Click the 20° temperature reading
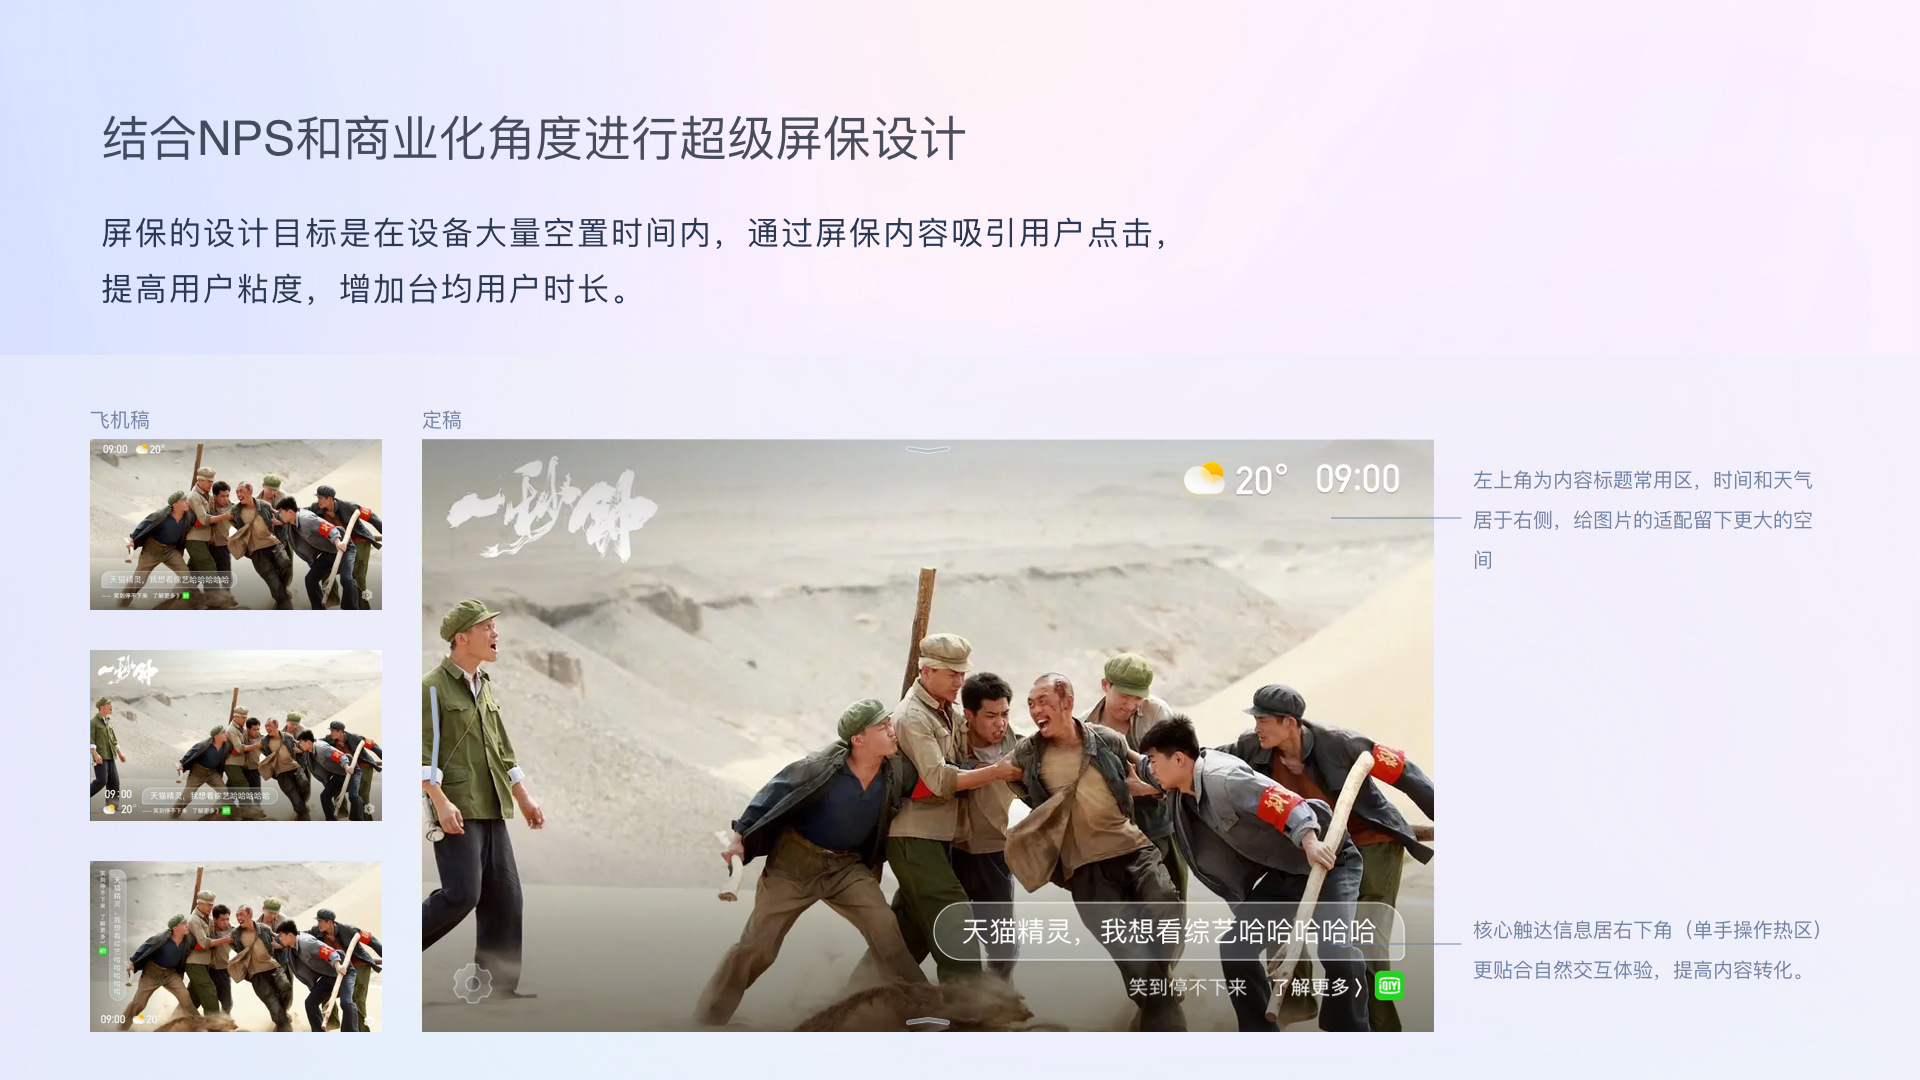Viewport: 1920px width, 1080px height. point(1261,481)
